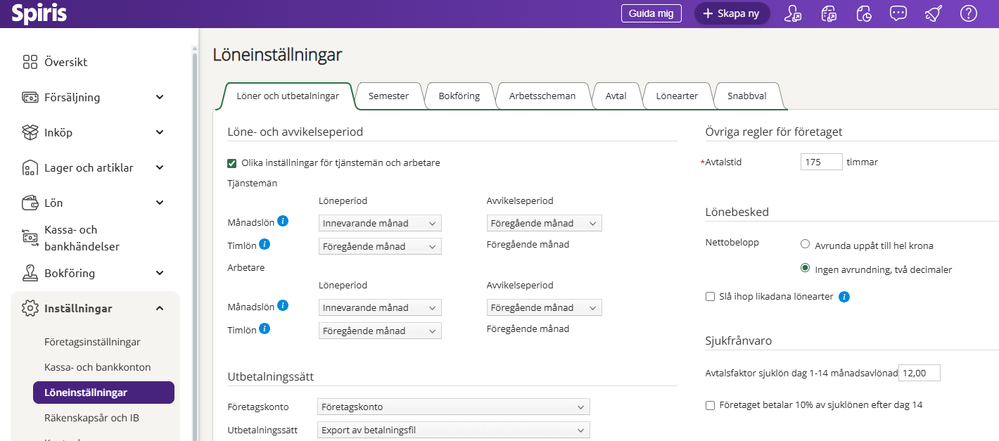Open Arbetare Timlön Löneperiod dropdown
Image resolution: width=999 pixels, height=441 pixels.
(x=380, y=331)
